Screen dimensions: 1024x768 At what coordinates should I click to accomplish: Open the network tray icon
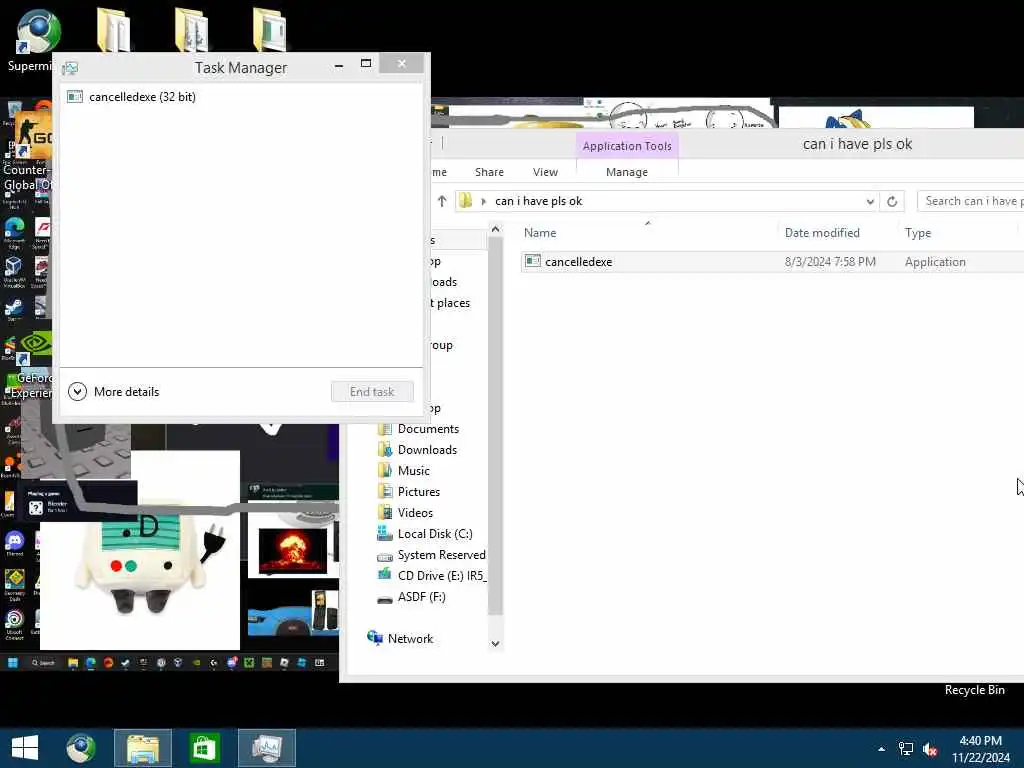coord(906,749)
